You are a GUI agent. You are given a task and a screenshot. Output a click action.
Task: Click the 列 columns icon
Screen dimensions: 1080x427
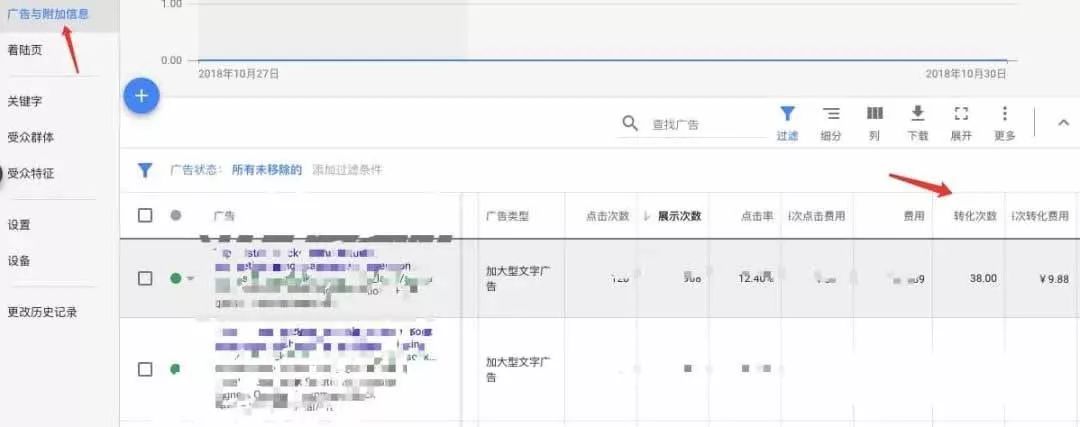coord(874,114)
